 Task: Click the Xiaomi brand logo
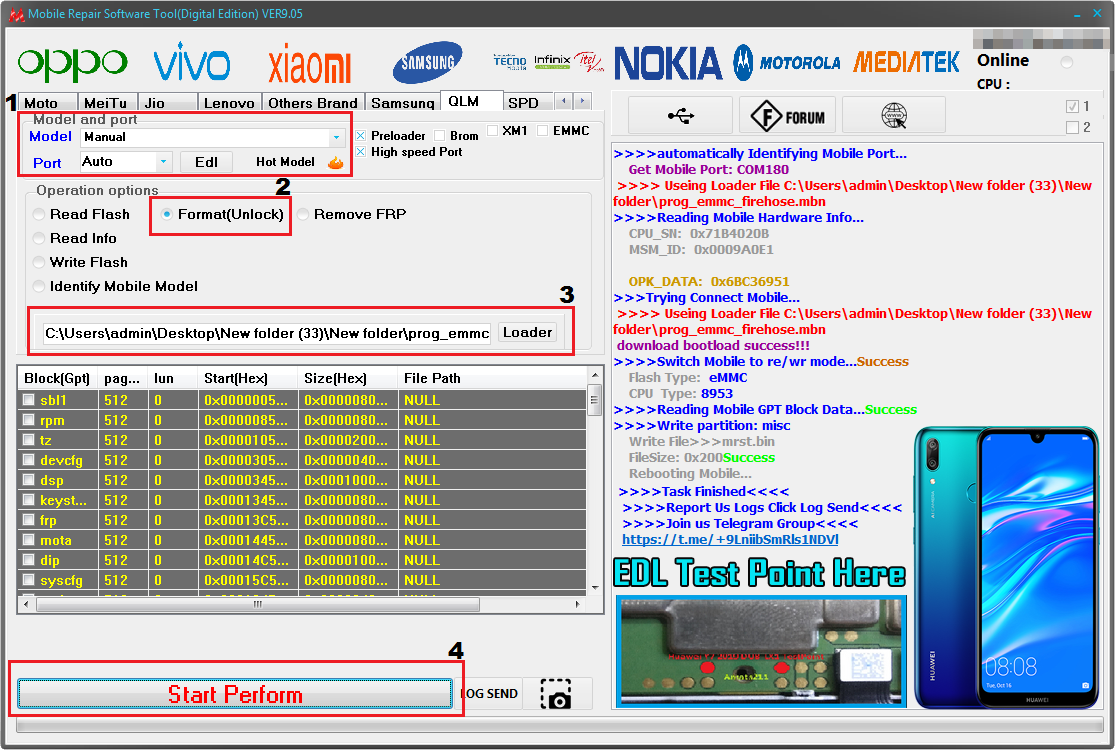tap(309, 64)
